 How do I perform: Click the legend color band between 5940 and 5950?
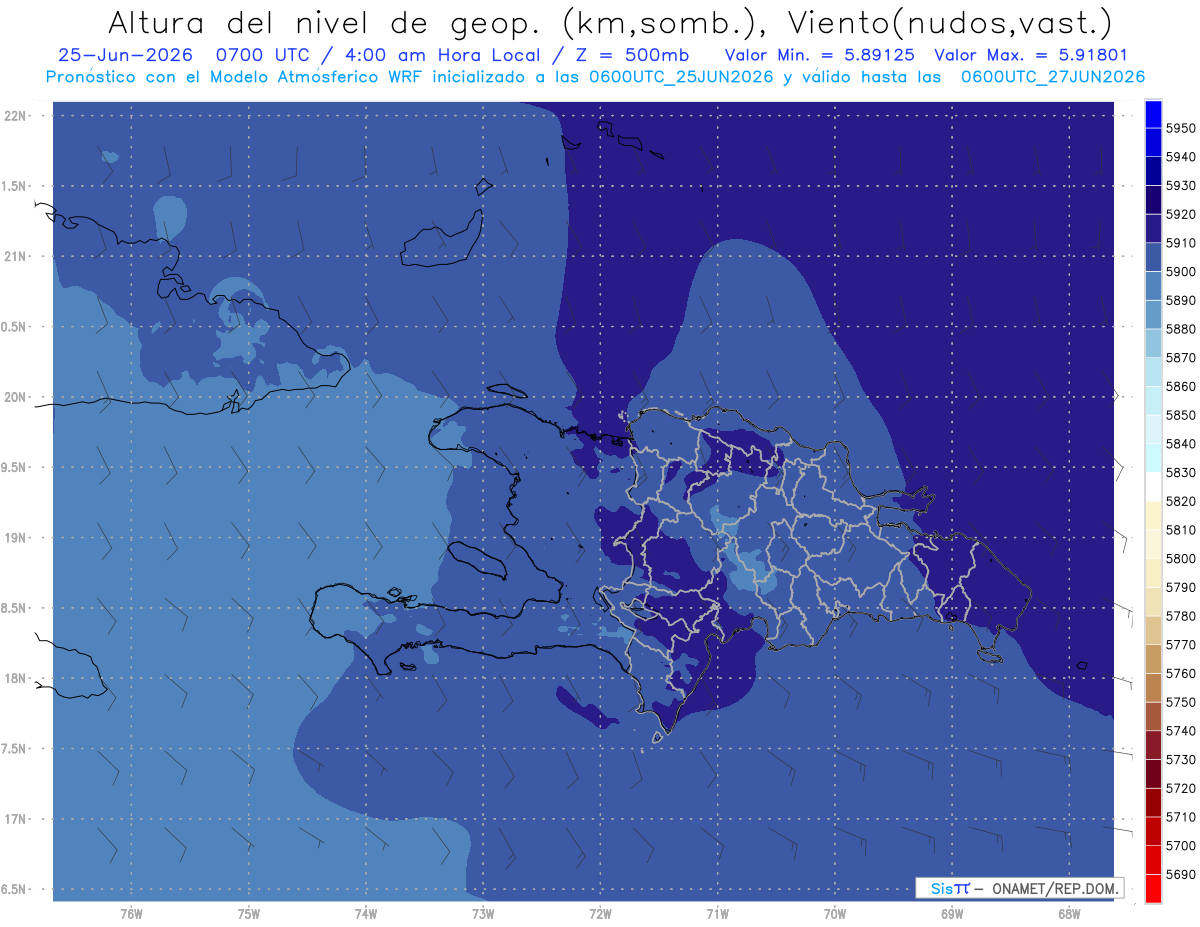tap(1152, 143)
